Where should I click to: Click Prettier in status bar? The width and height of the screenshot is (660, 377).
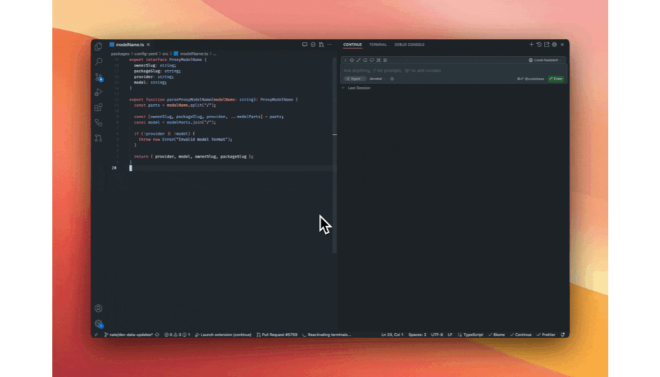(546, 335)
